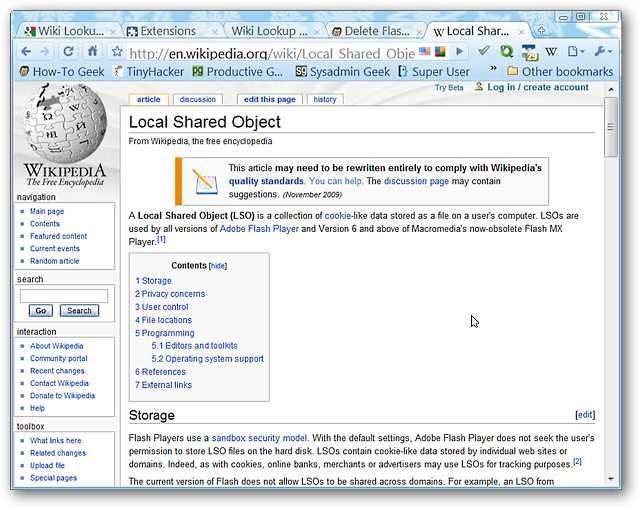Open the Adobe Flash Player link

(x=259, y=229)
